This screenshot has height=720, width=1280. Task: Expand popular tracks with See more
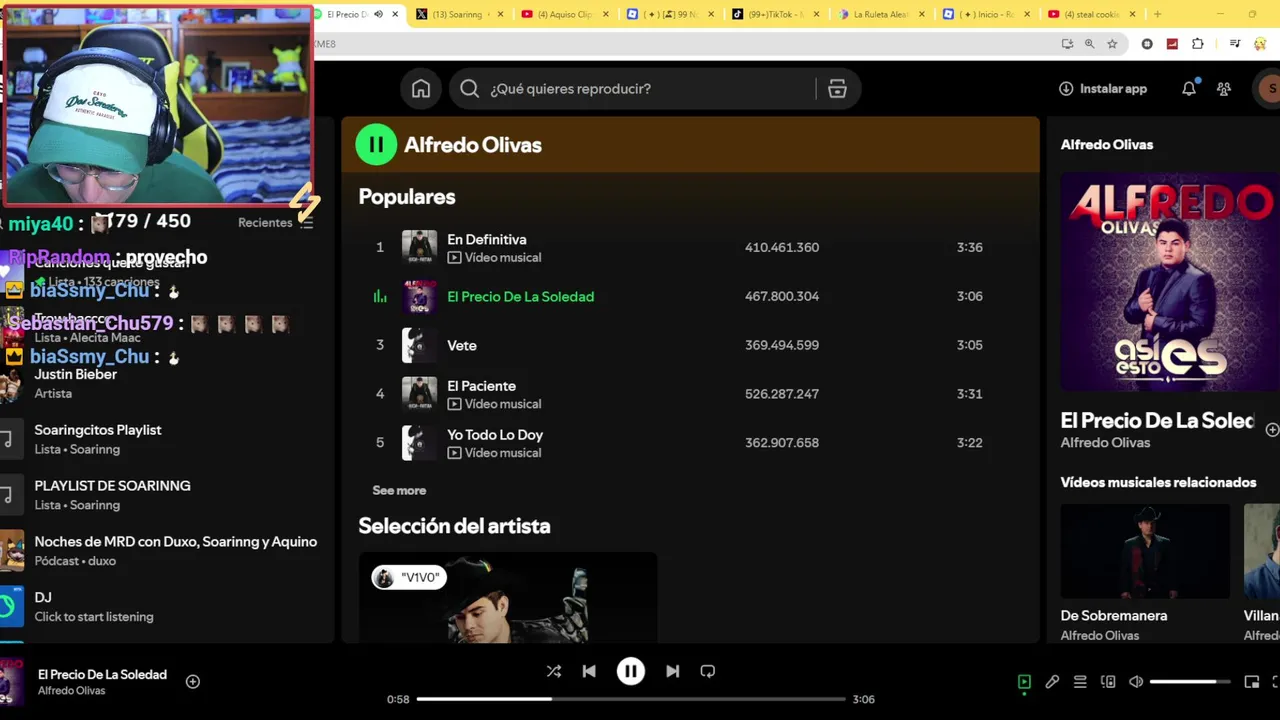click(399, 491)
